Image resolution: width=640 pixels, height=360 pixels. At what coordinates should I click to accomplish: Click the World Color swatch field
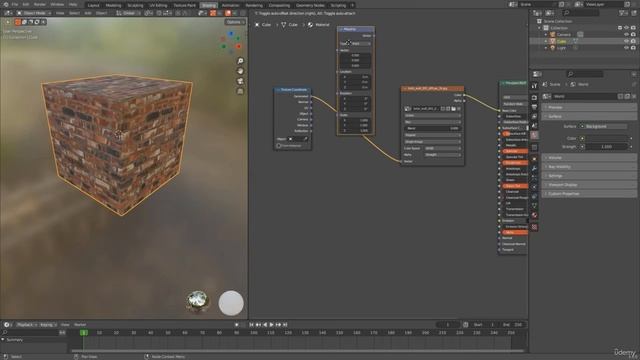(606, 138)
